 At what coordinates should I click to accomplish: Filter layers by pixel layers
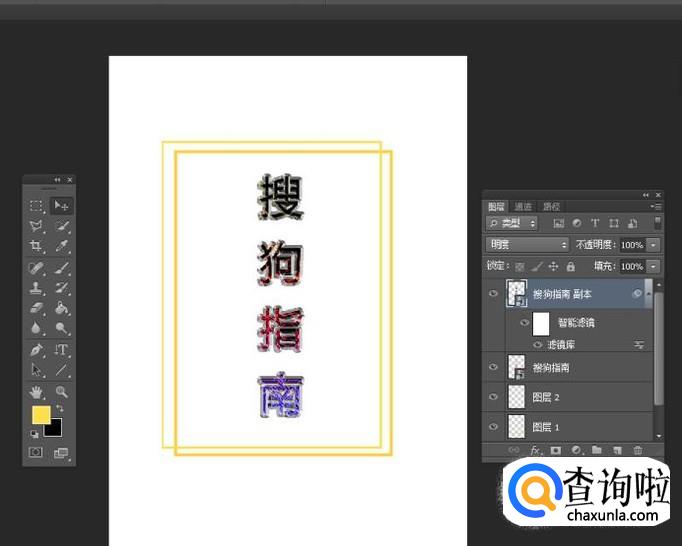click(x=559, y=224)
